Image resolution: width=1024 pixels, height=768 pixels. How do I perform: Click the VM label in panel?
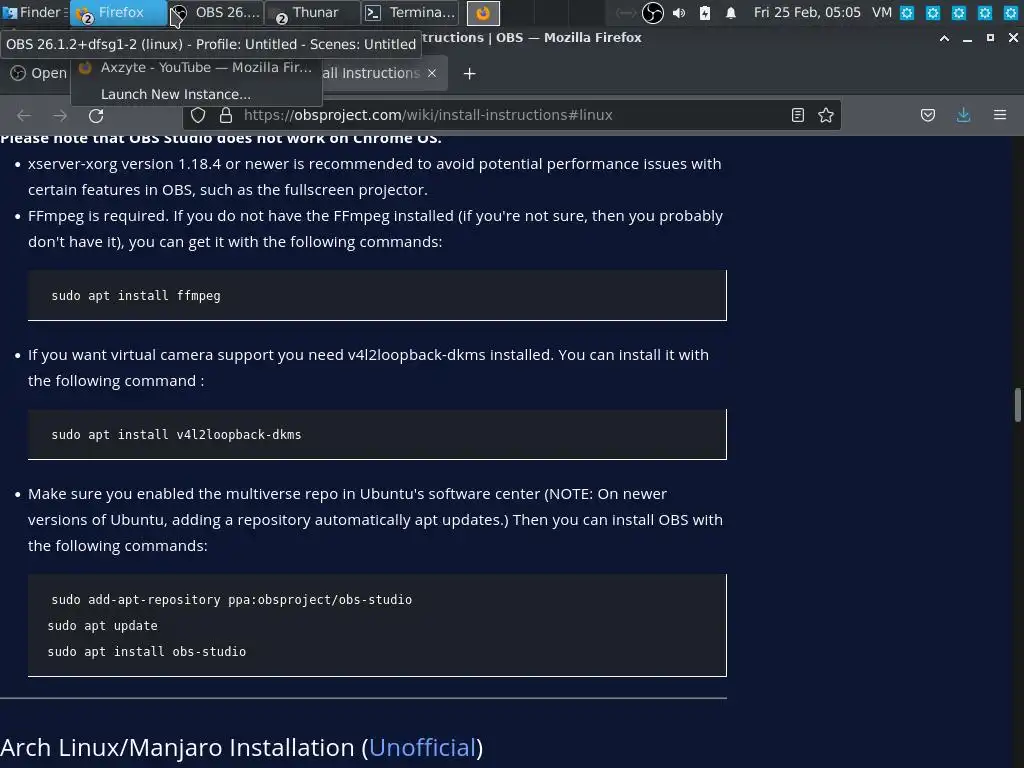pos(882,12)
